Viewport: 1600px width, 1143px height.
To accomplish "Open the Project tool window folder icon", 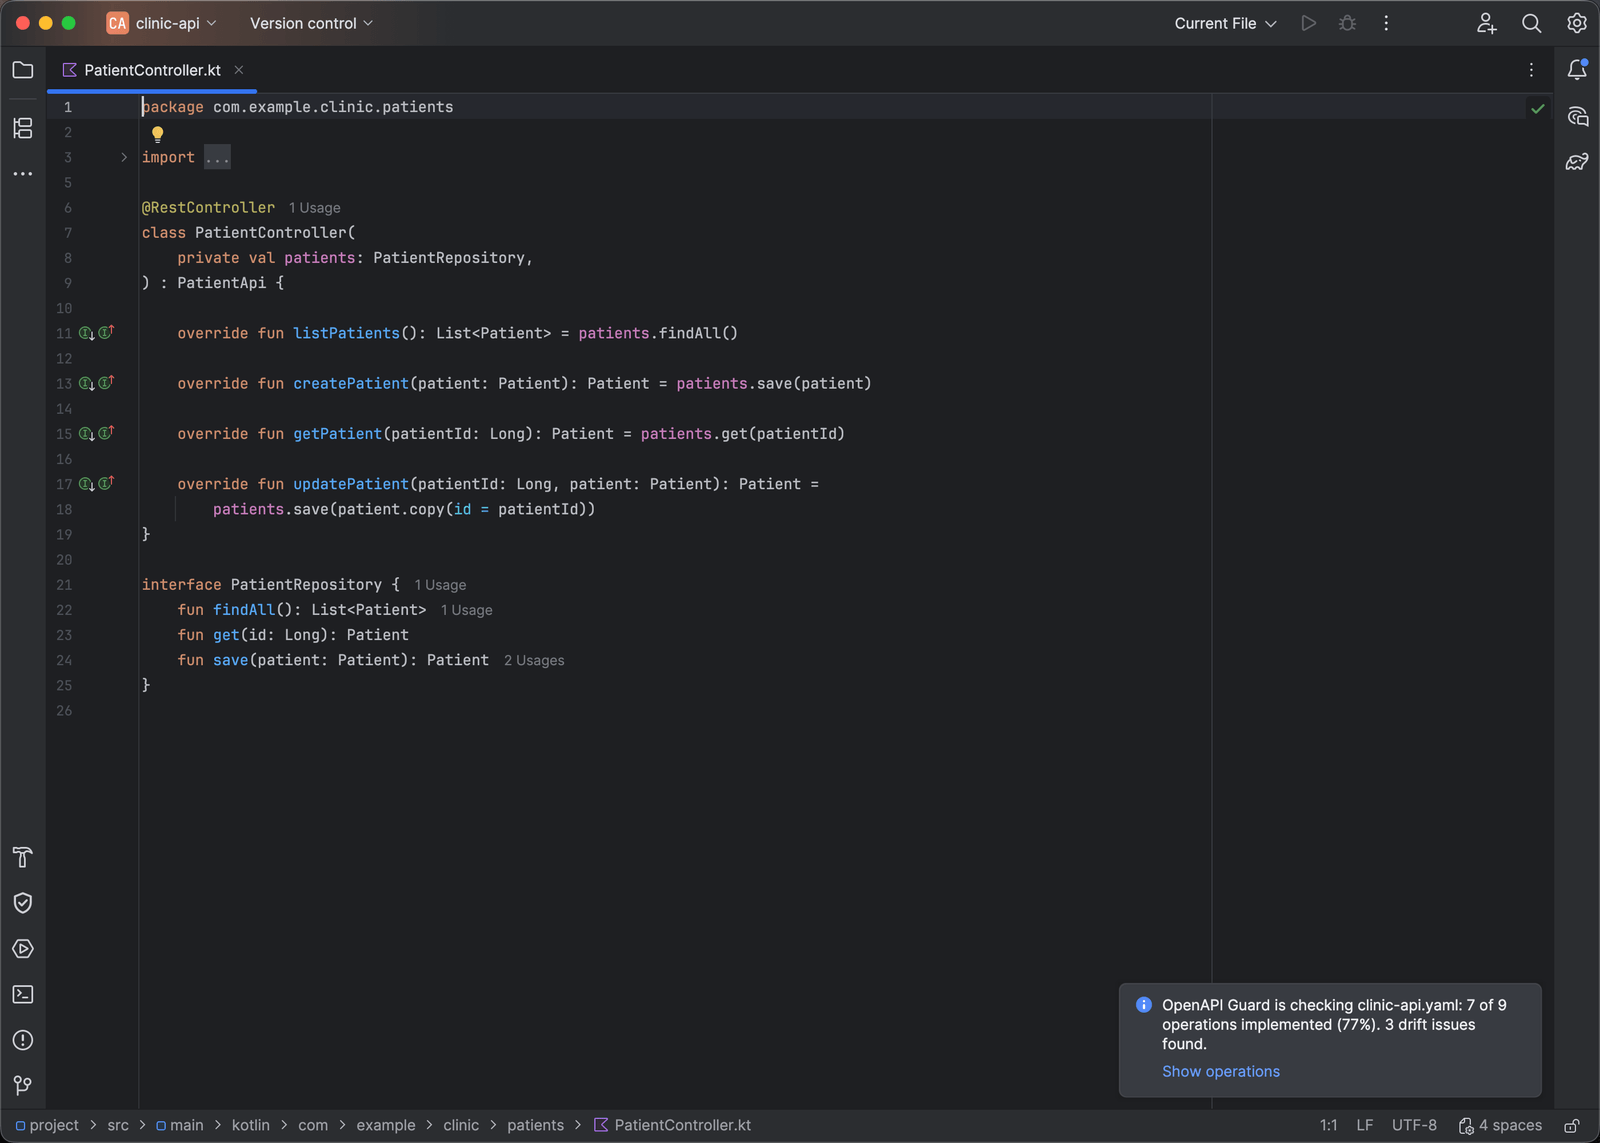I will coord(23,70).
